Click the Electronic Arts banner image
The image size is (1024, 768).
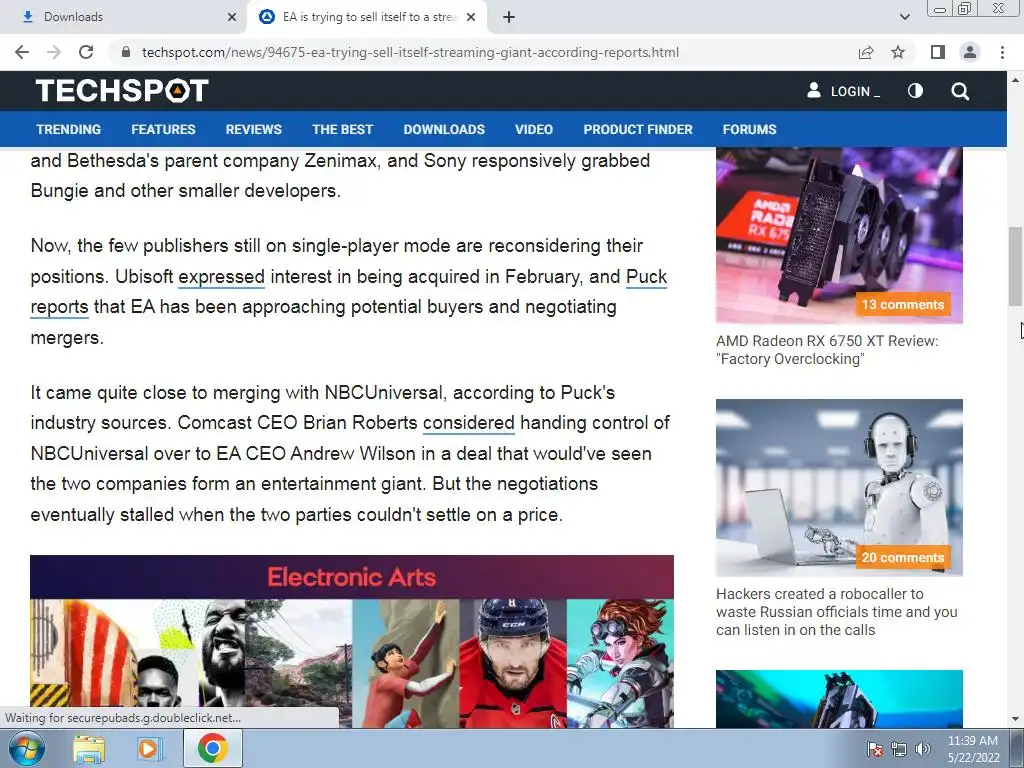pos(352,641)
